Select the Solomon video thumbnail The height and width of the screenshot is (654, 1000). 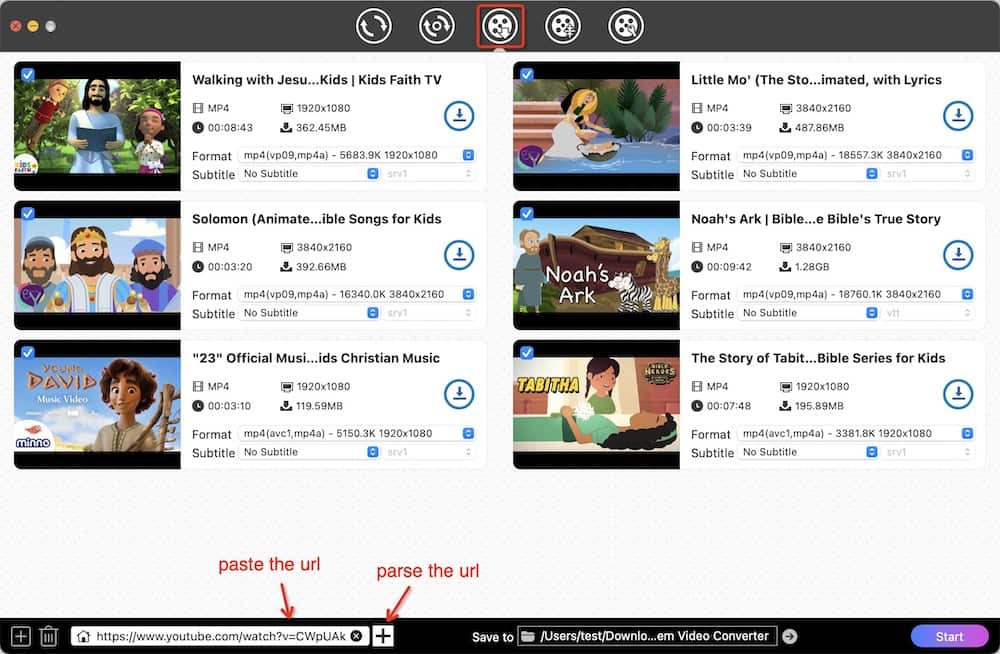(x=97, y=265)
